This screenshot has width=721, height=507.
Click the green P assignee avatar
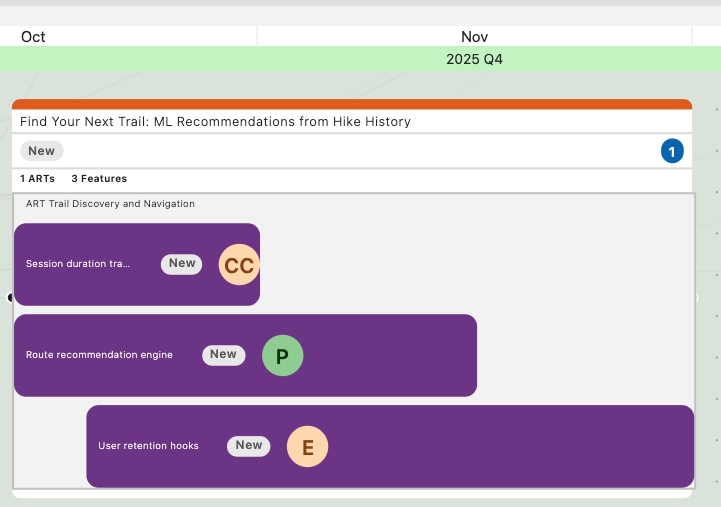pos(282,356)
